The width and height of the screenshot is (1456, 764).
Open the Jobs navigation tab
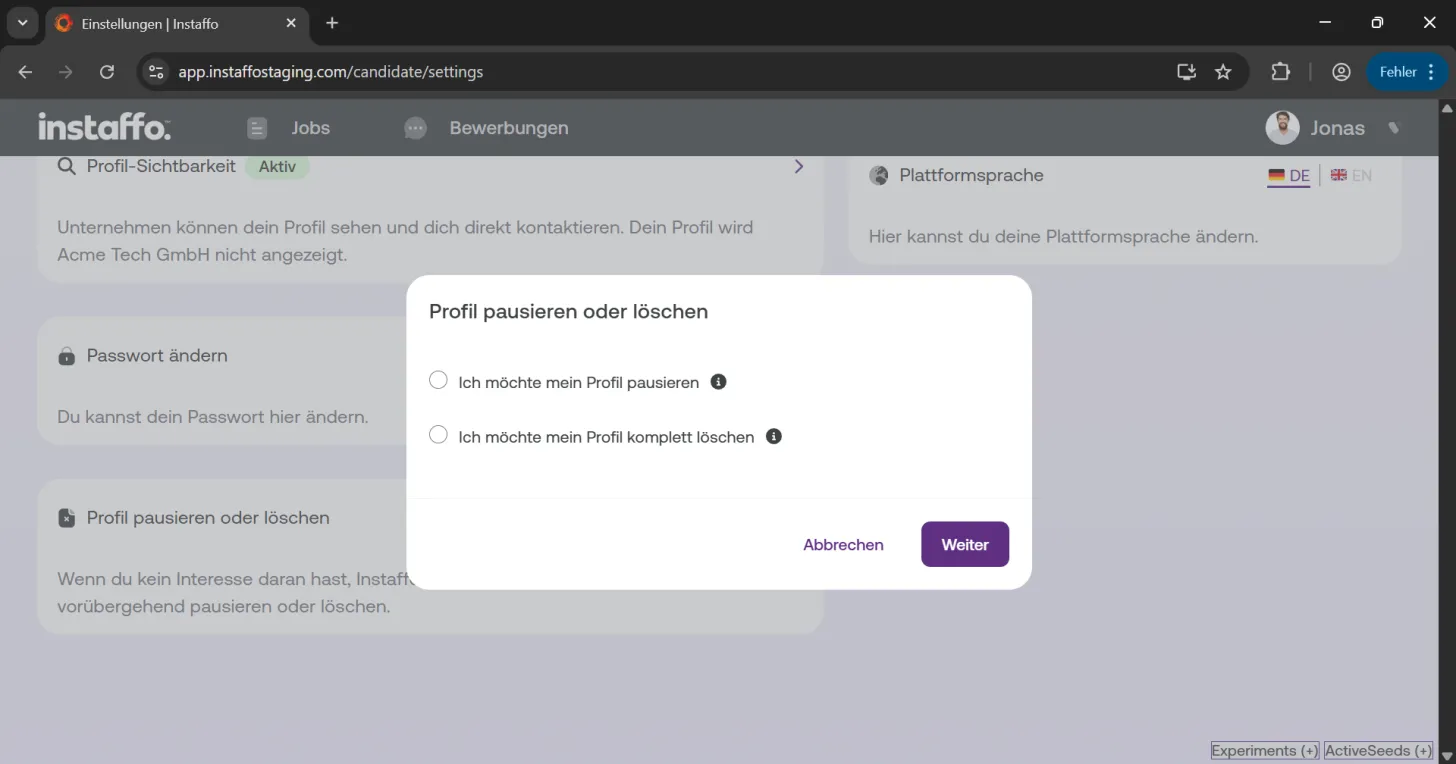coord(288,128)
